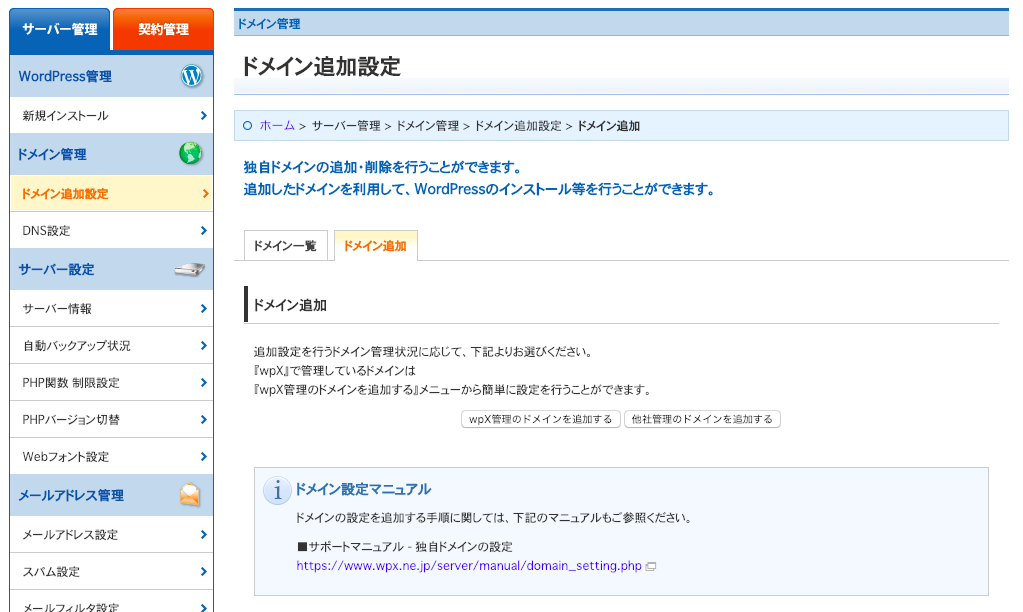Click top banner label ドメイン管理

(x=269, y=24)
